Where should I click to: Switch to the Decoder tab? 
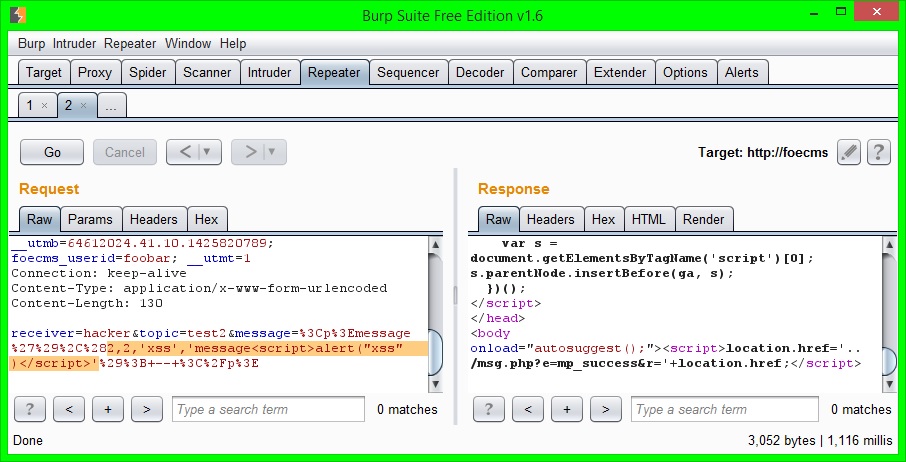coord(480,73)
